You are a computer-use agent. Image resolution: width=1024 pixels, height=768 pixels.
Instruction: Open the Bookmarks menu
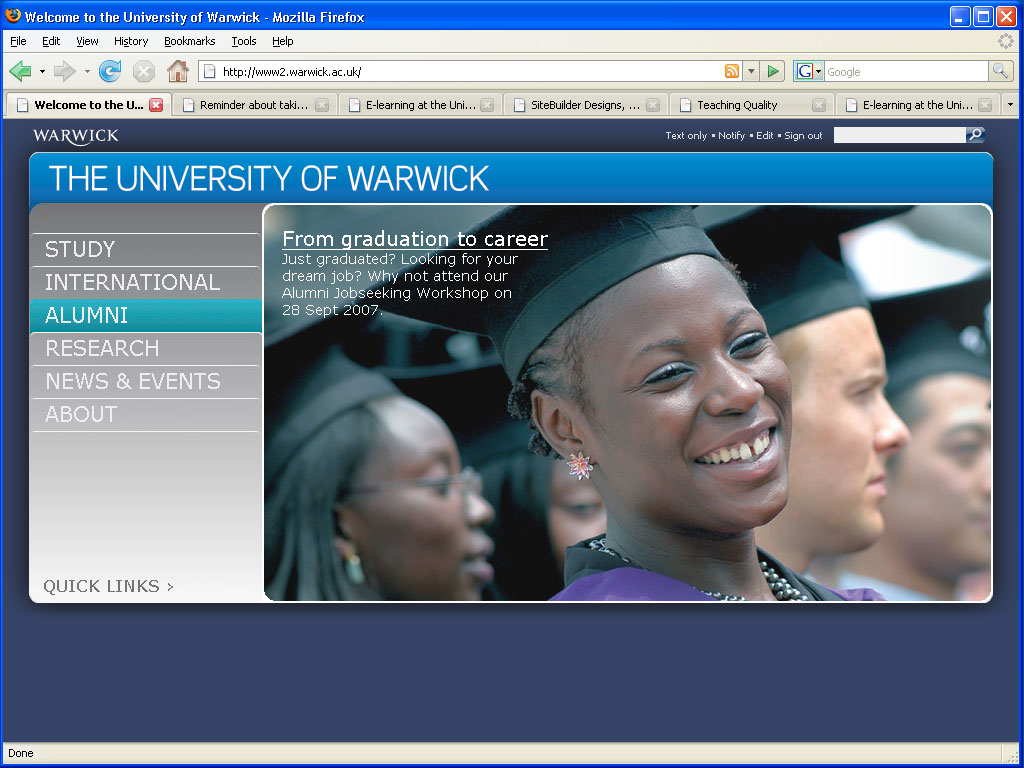[x=189, y=41]
